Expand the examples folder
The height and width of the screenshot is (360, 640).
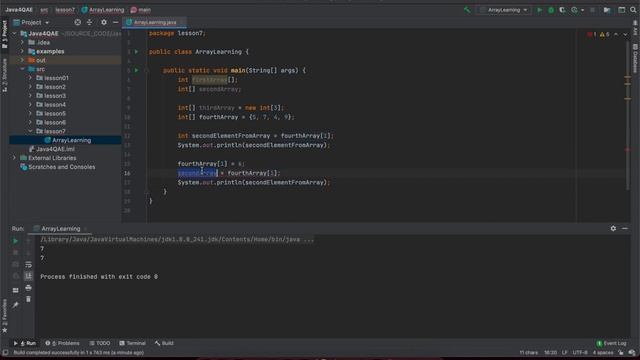pos(22,51)
